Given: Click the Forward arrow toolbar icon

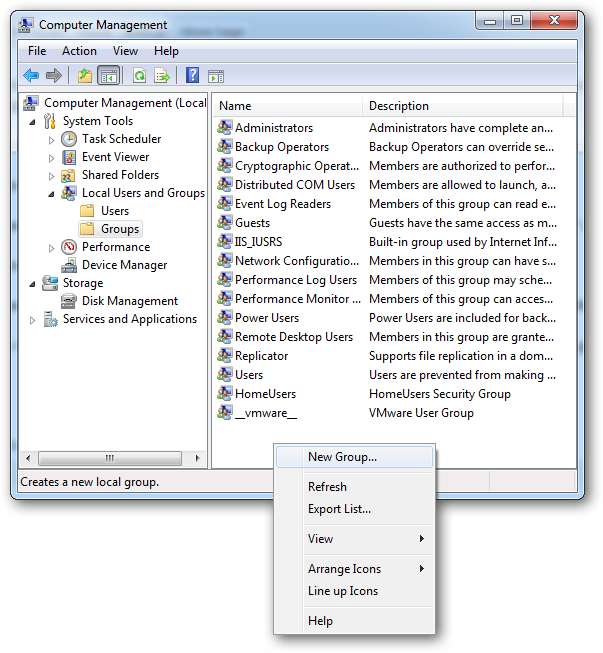Looking at the screenshot, I should pos(54,76).
